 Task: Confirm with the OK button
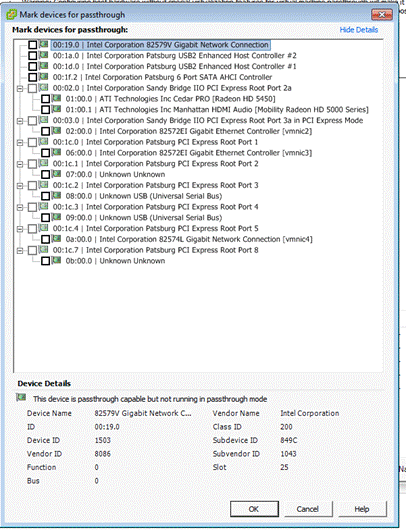pos(254,509)
